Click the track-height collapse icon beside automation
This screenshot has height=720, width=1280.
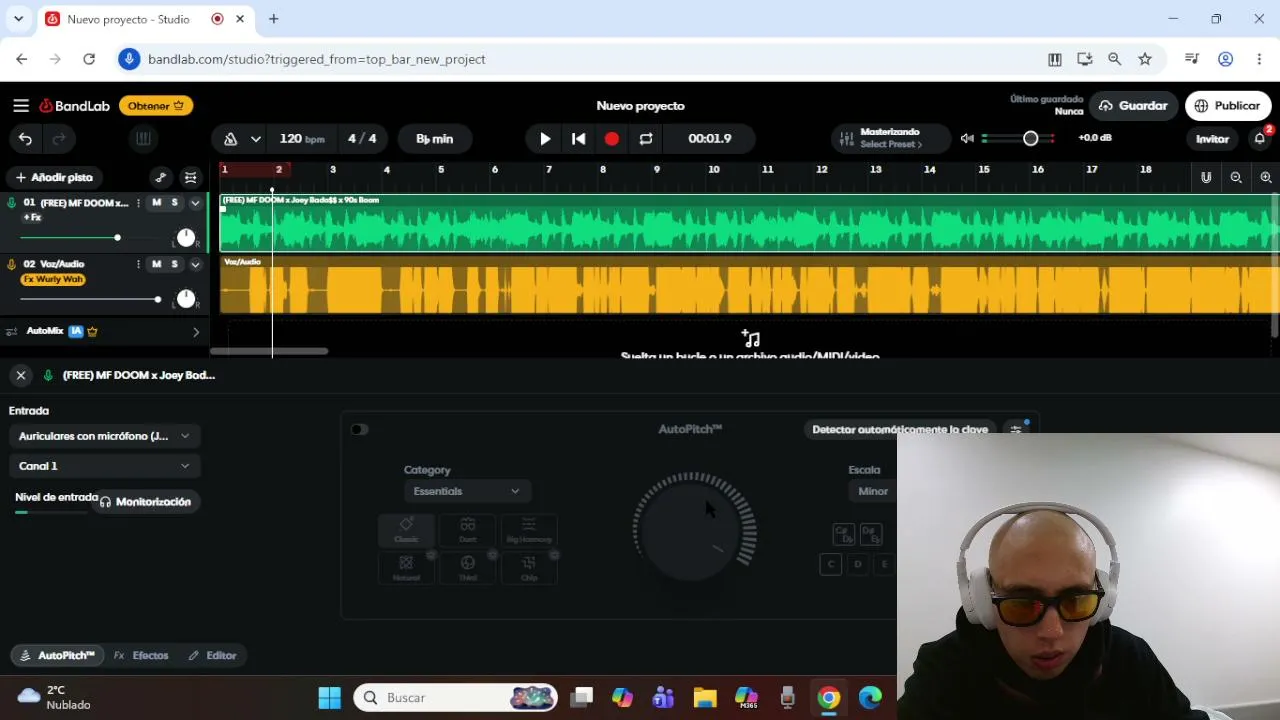coord(190,177)
